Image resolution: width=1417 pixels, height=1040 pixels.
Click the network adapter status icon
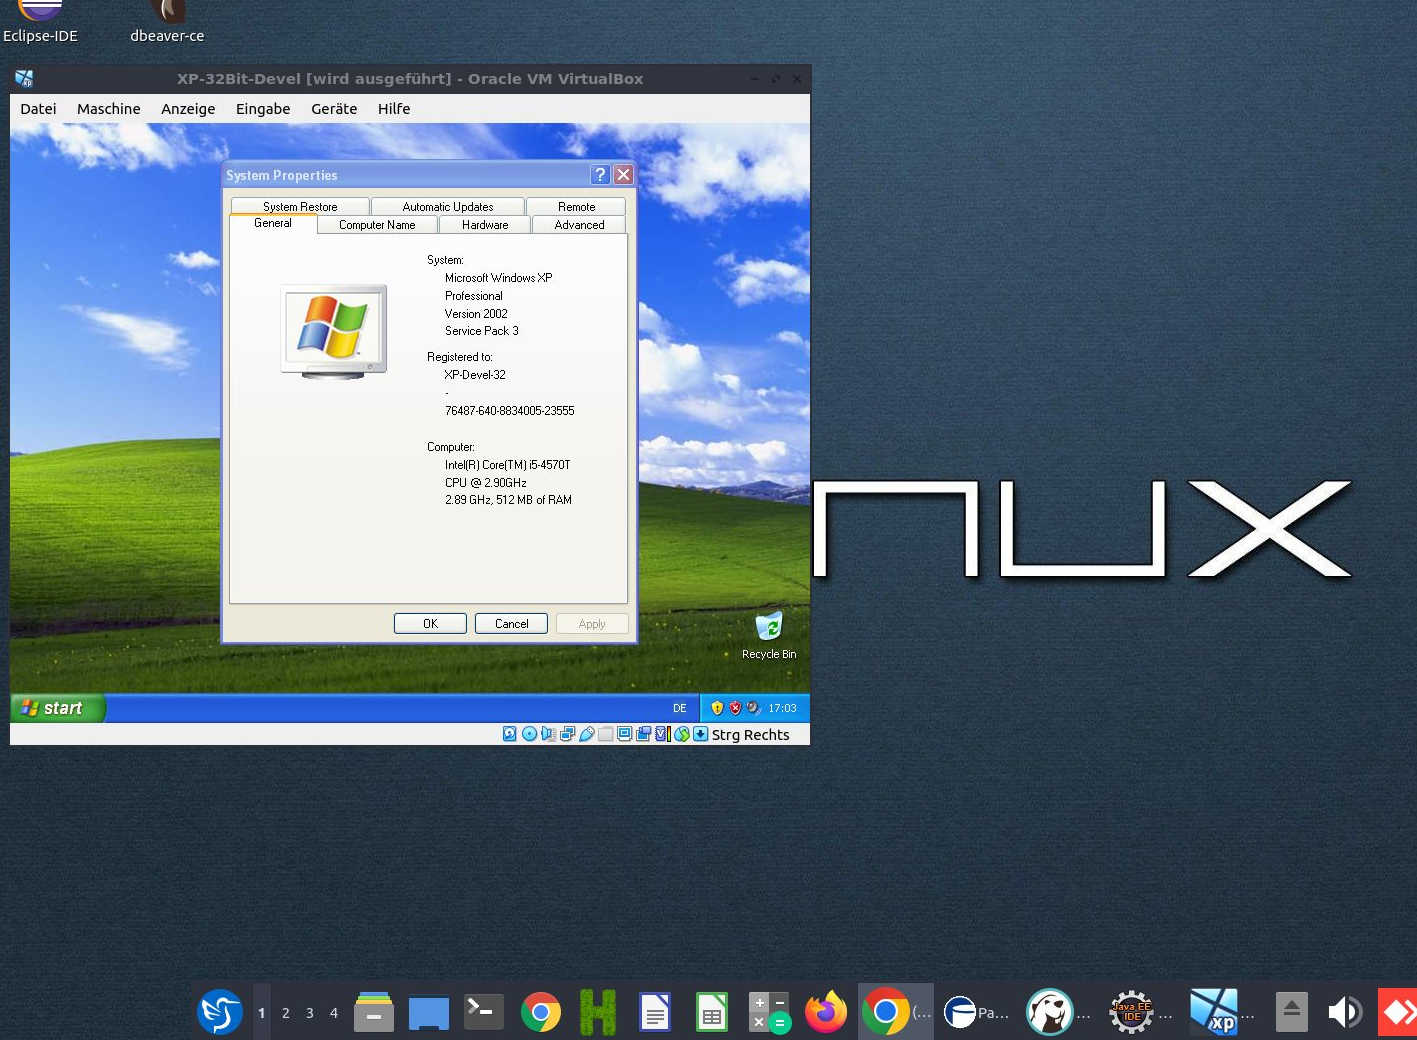click(567, 734)
